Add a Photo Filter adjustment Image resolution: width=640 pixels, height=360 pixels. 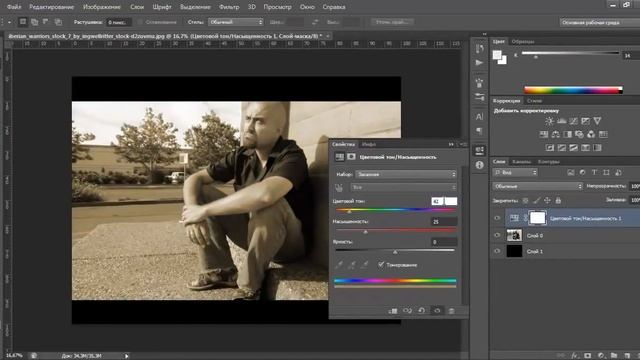tap(579, 134)
